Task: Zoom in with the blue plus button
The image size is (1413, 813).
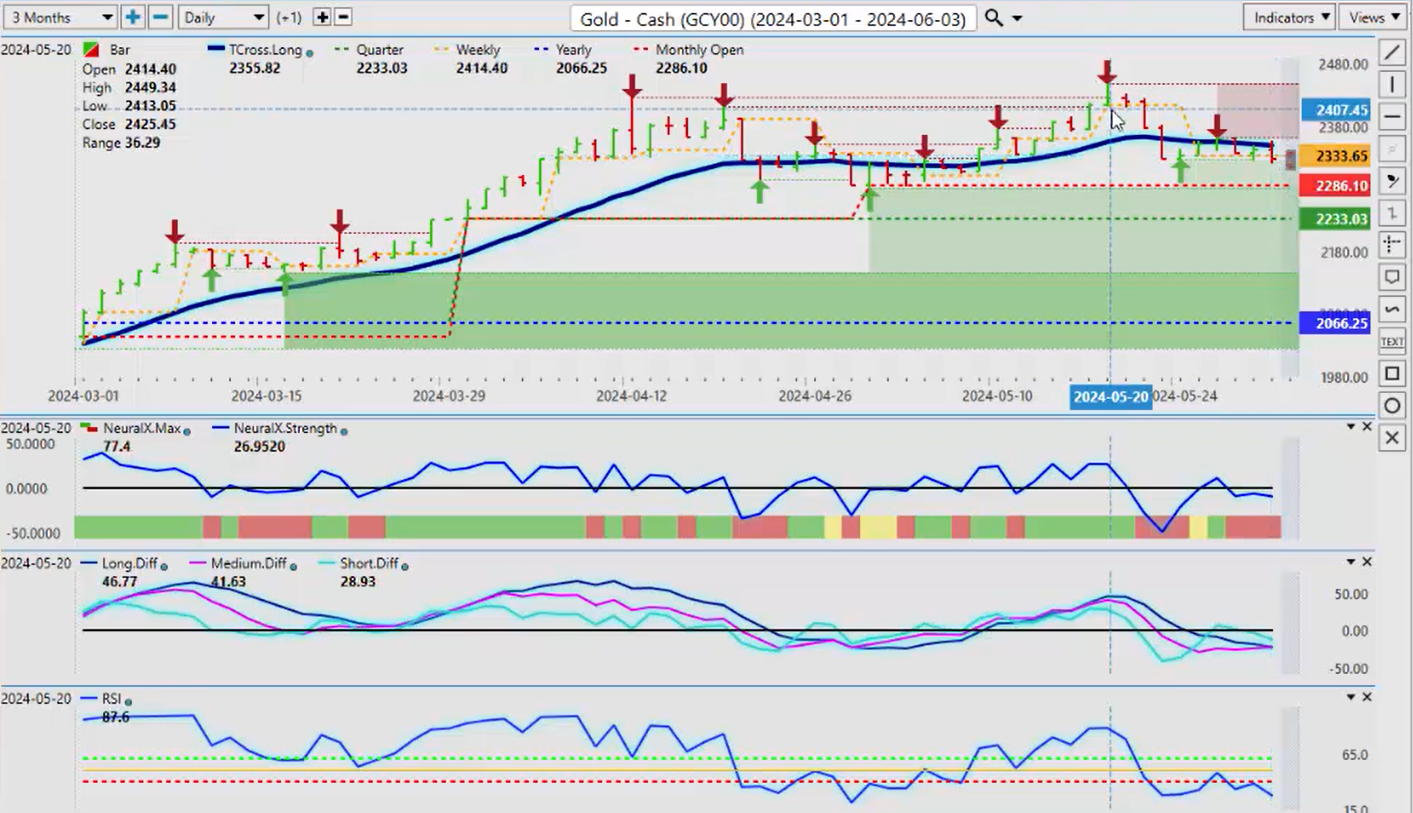Action: coord(133,17)
